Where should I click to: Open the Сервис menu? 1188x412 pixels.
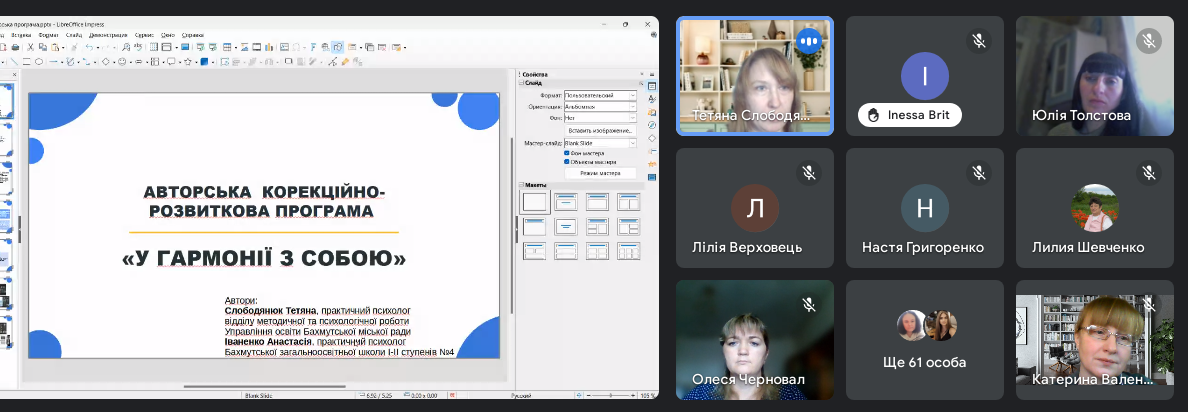pos(144,35)
